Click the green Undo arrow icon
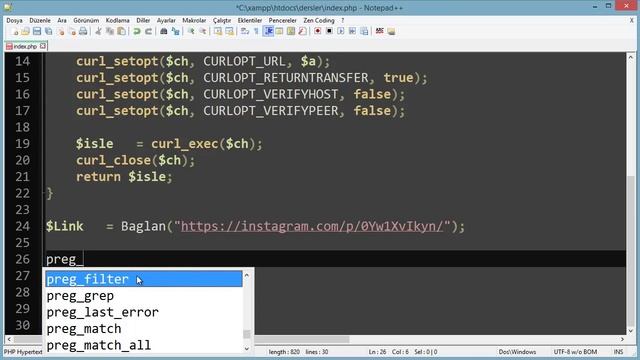Screen dimensions: 640x360 coord(137,31)
